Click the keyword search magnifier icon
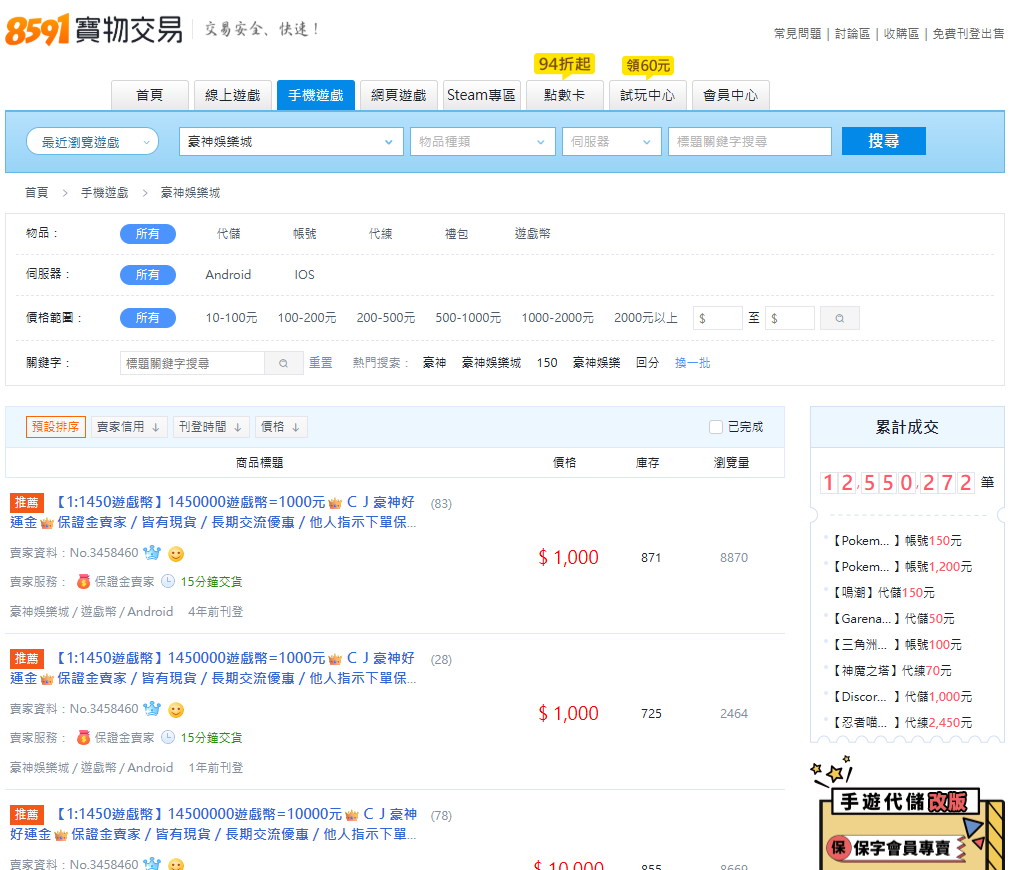The height and width of the screenshot is (870, 1011). 284,363
